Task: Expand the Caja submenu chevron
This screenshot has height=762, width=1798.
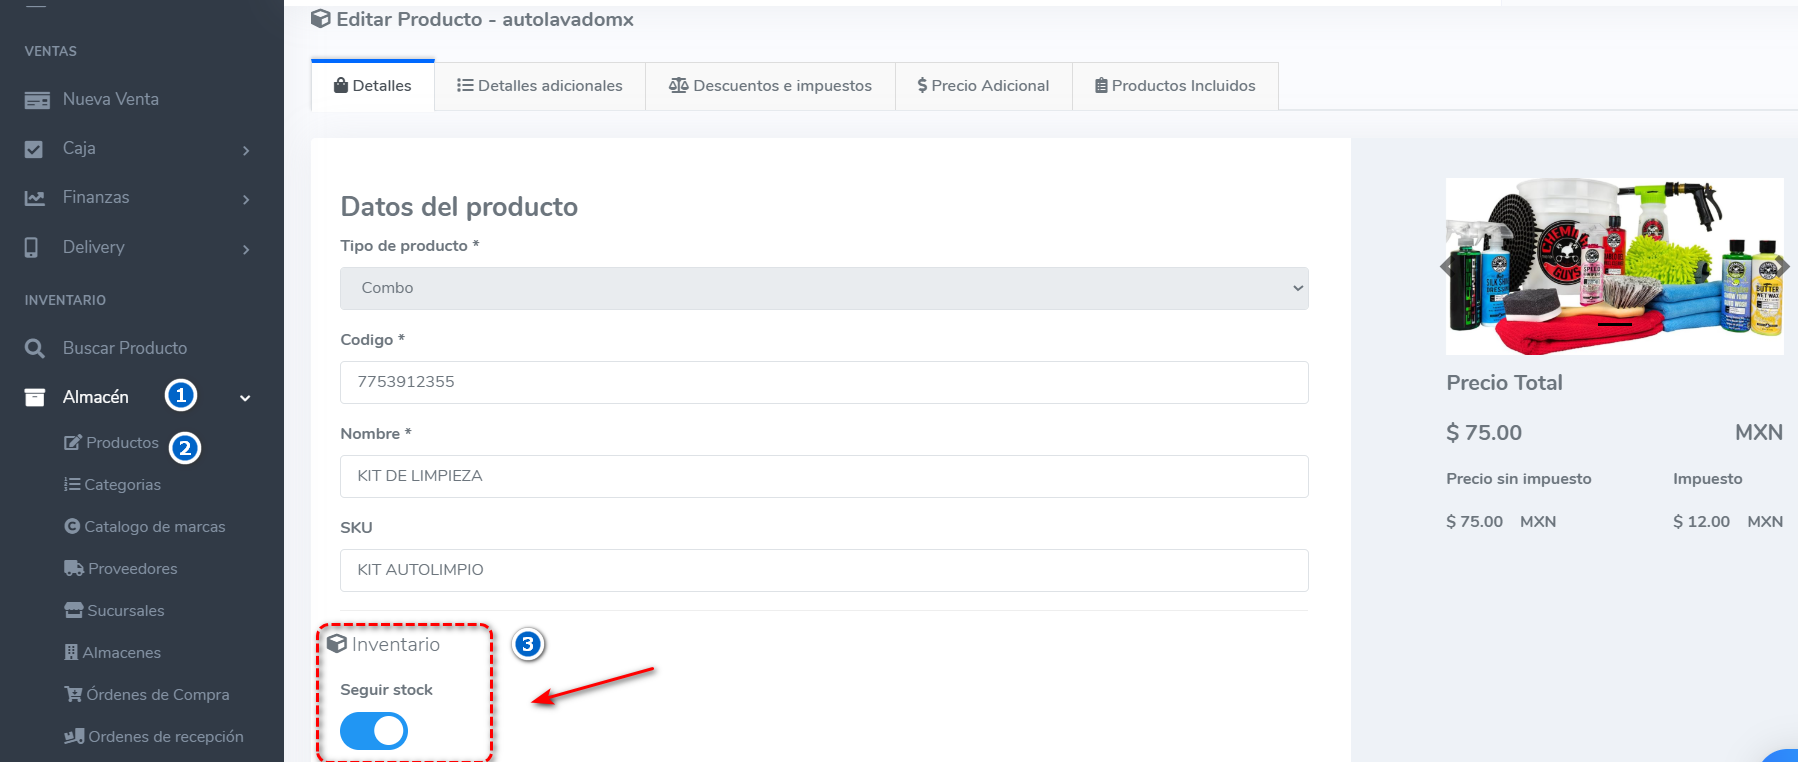Action: click(x=246, y=150)
